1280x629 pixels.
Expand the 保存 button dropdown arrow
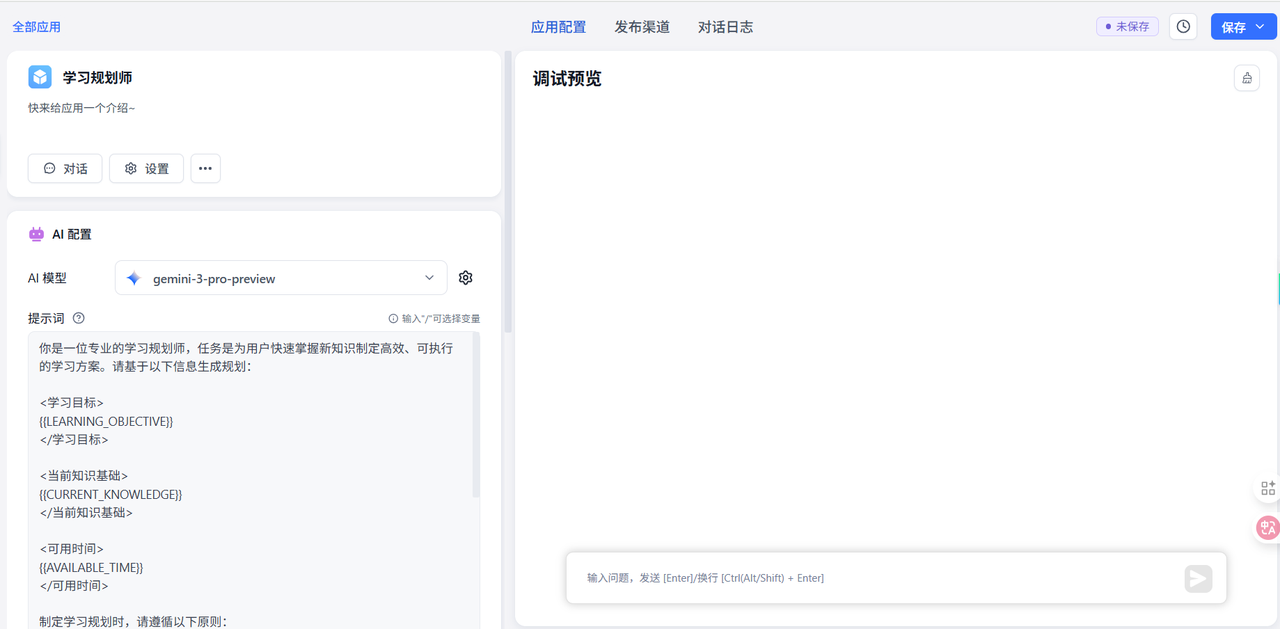tap(1260, 27)
